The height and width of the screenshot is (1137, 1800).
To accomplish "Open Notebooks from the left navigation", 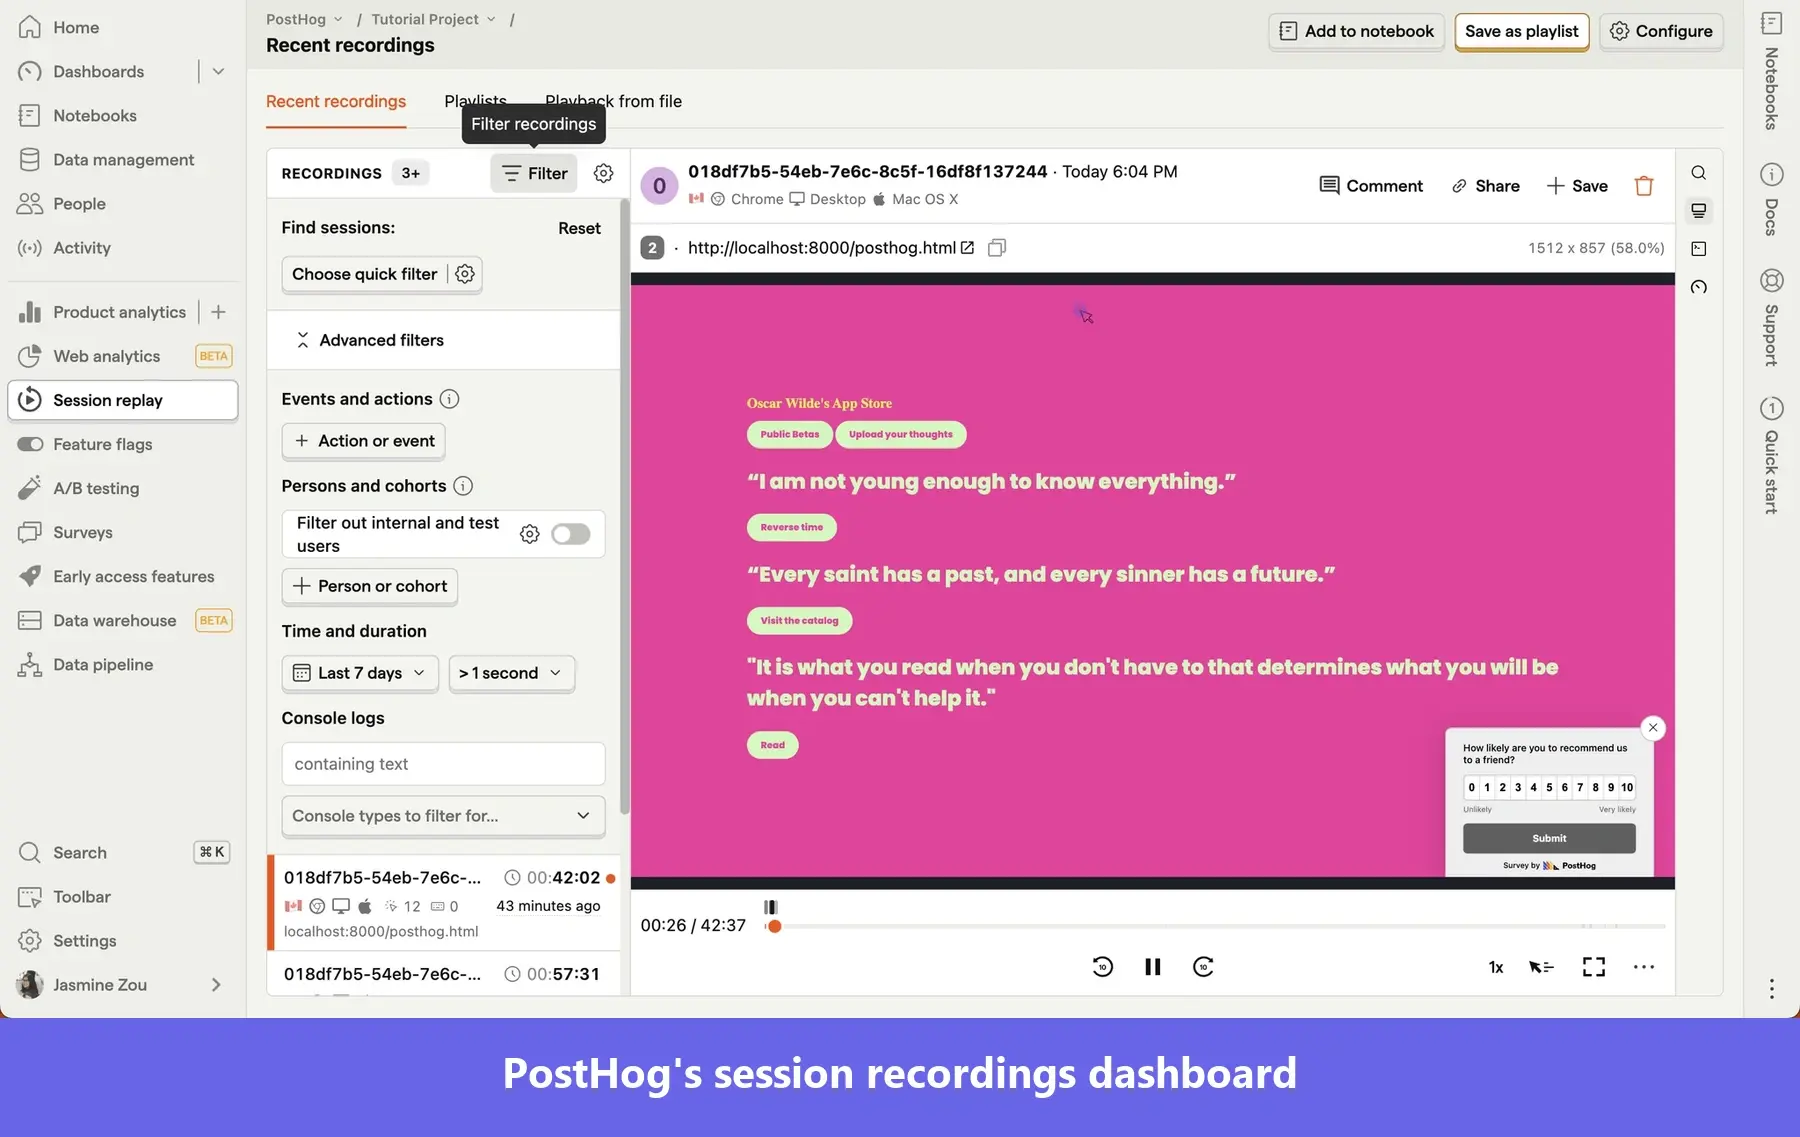I will [94, 115].
